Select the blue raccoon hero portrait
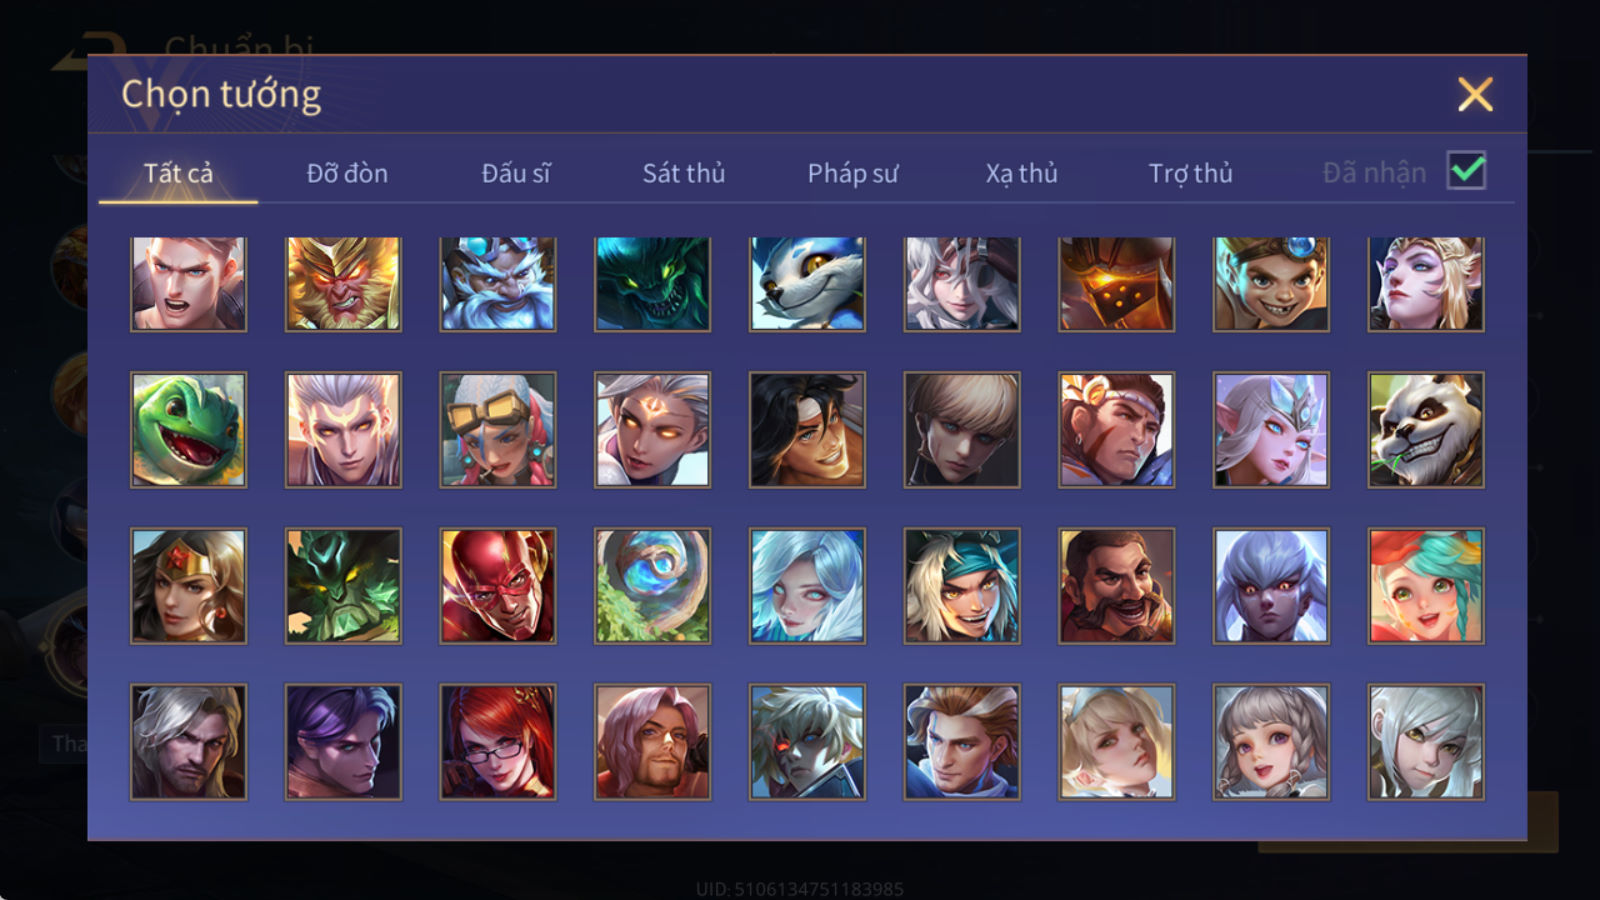1600x900 pixels. tap(807, 284)
